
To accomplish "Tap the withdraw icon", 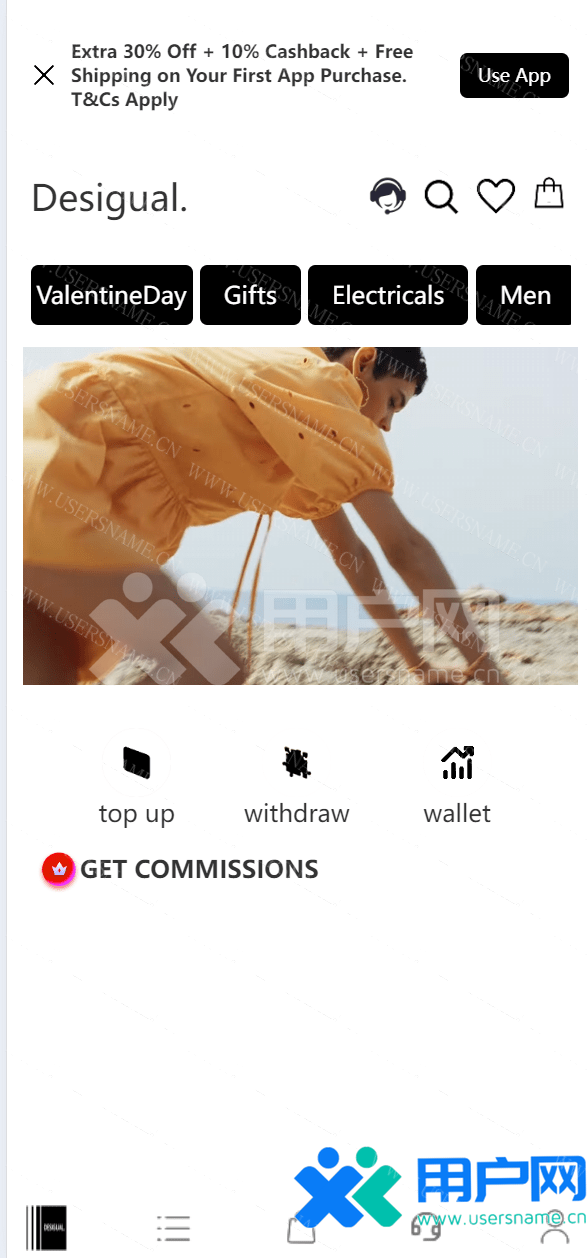I will point(296,763).
